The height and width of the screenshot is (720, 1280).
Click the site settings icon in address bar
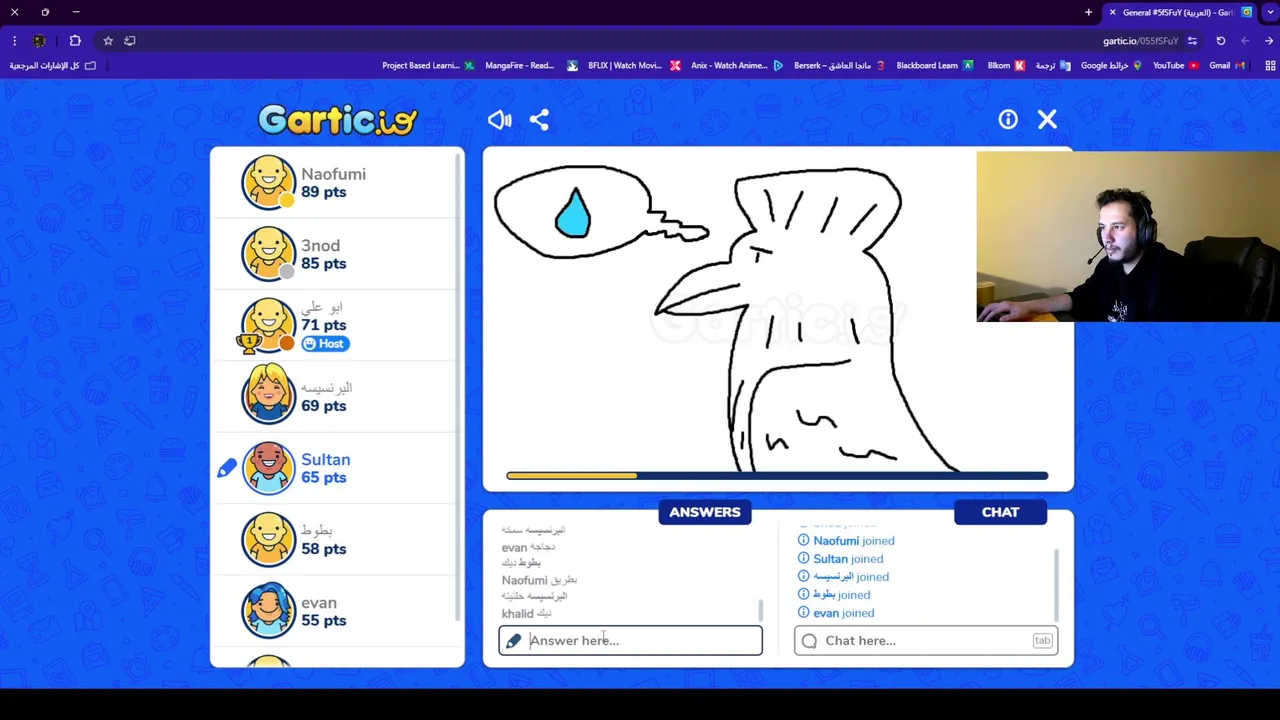pos(1192,41)
